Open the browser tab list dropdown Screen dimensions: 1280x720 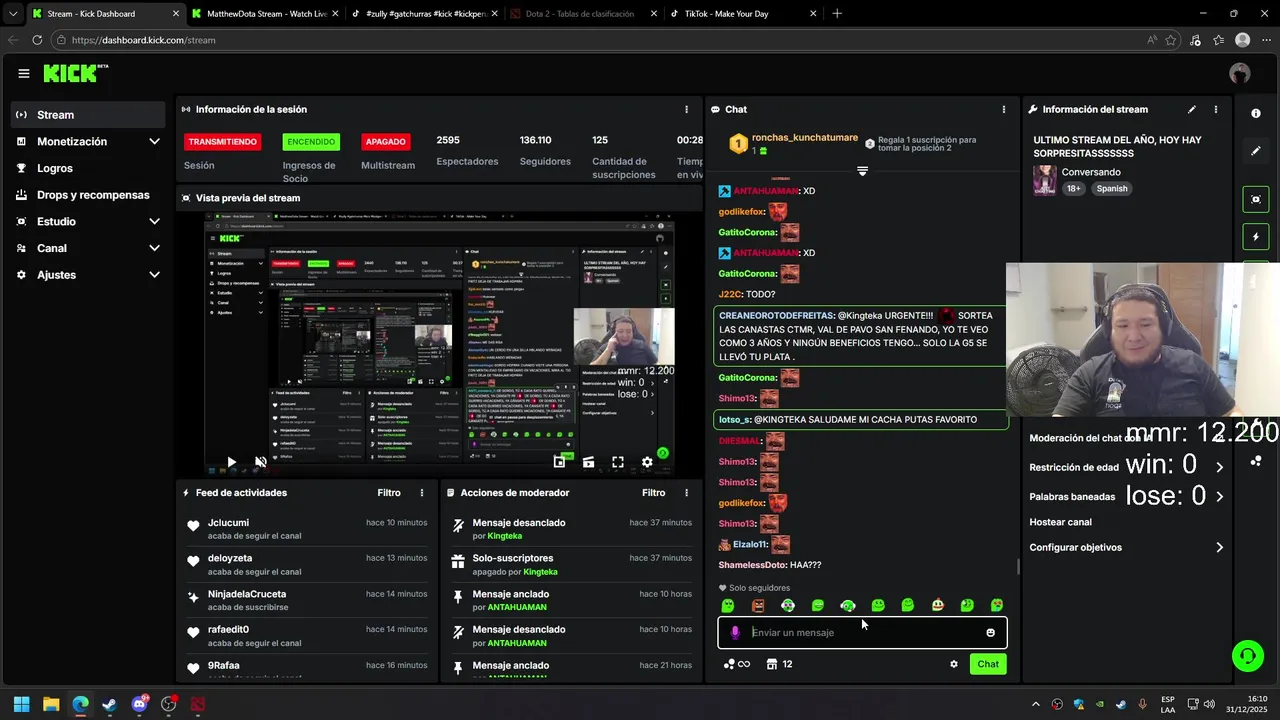pos(13,14)
